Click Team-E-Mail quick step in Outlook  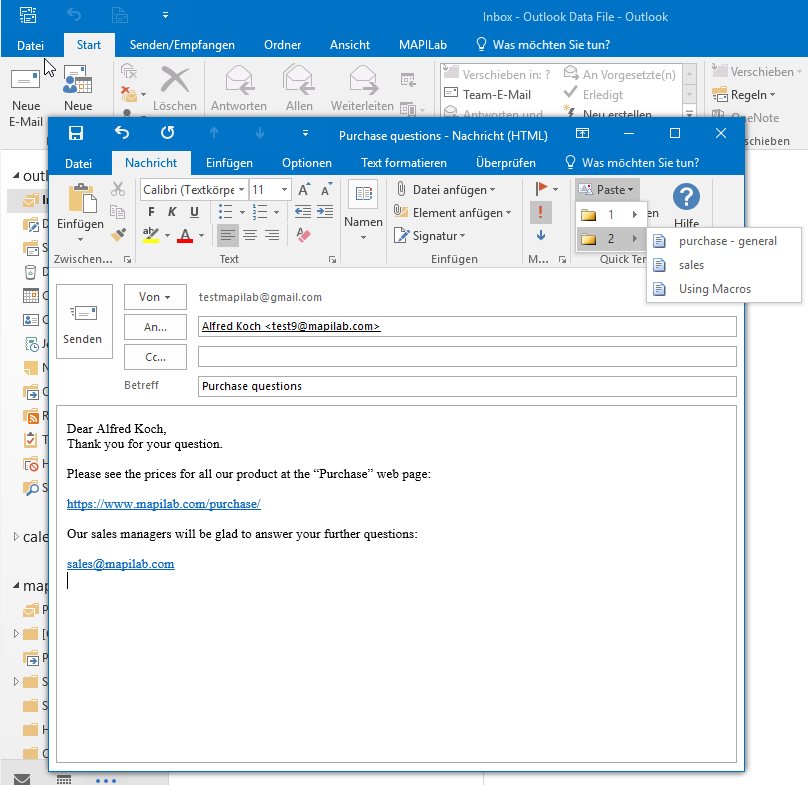(487, 95)
